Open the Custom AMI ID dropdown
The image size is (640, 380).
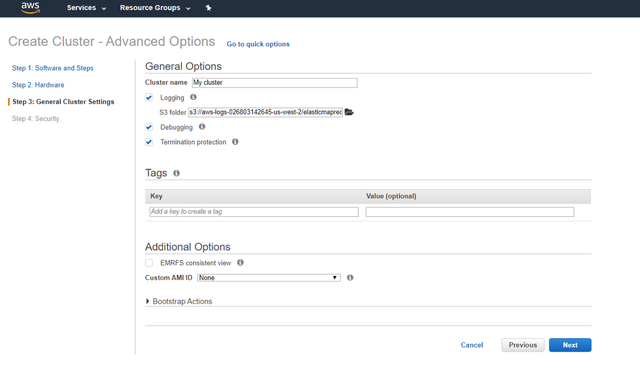(x=269, y=278)
